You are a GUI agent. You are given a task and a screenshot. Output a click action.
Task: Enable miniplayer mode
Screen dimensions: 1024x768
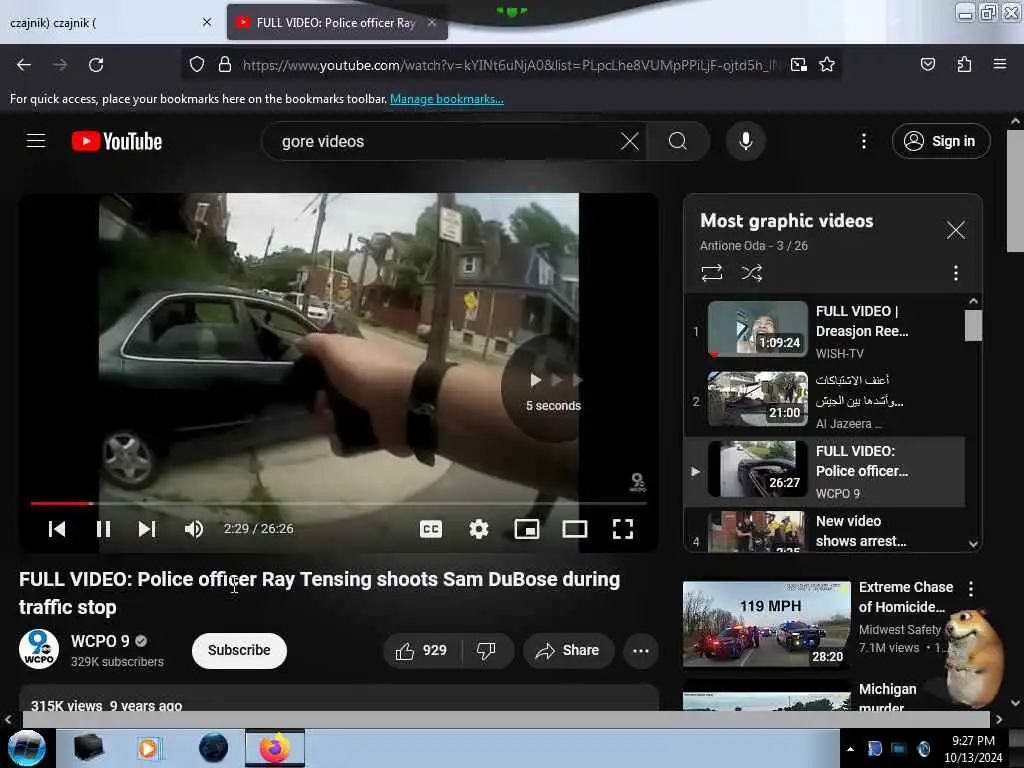pos(527,529)
